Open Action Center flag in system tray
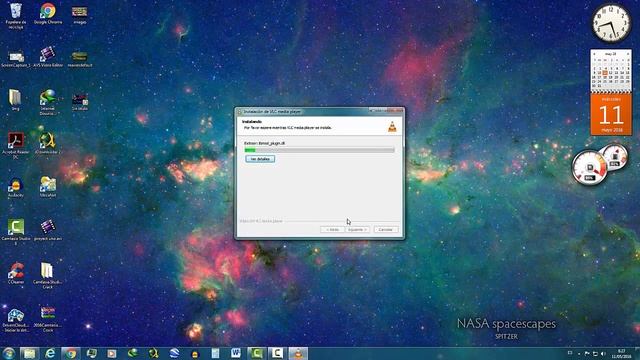Screen dimensions: 640x360 [587, 353]
